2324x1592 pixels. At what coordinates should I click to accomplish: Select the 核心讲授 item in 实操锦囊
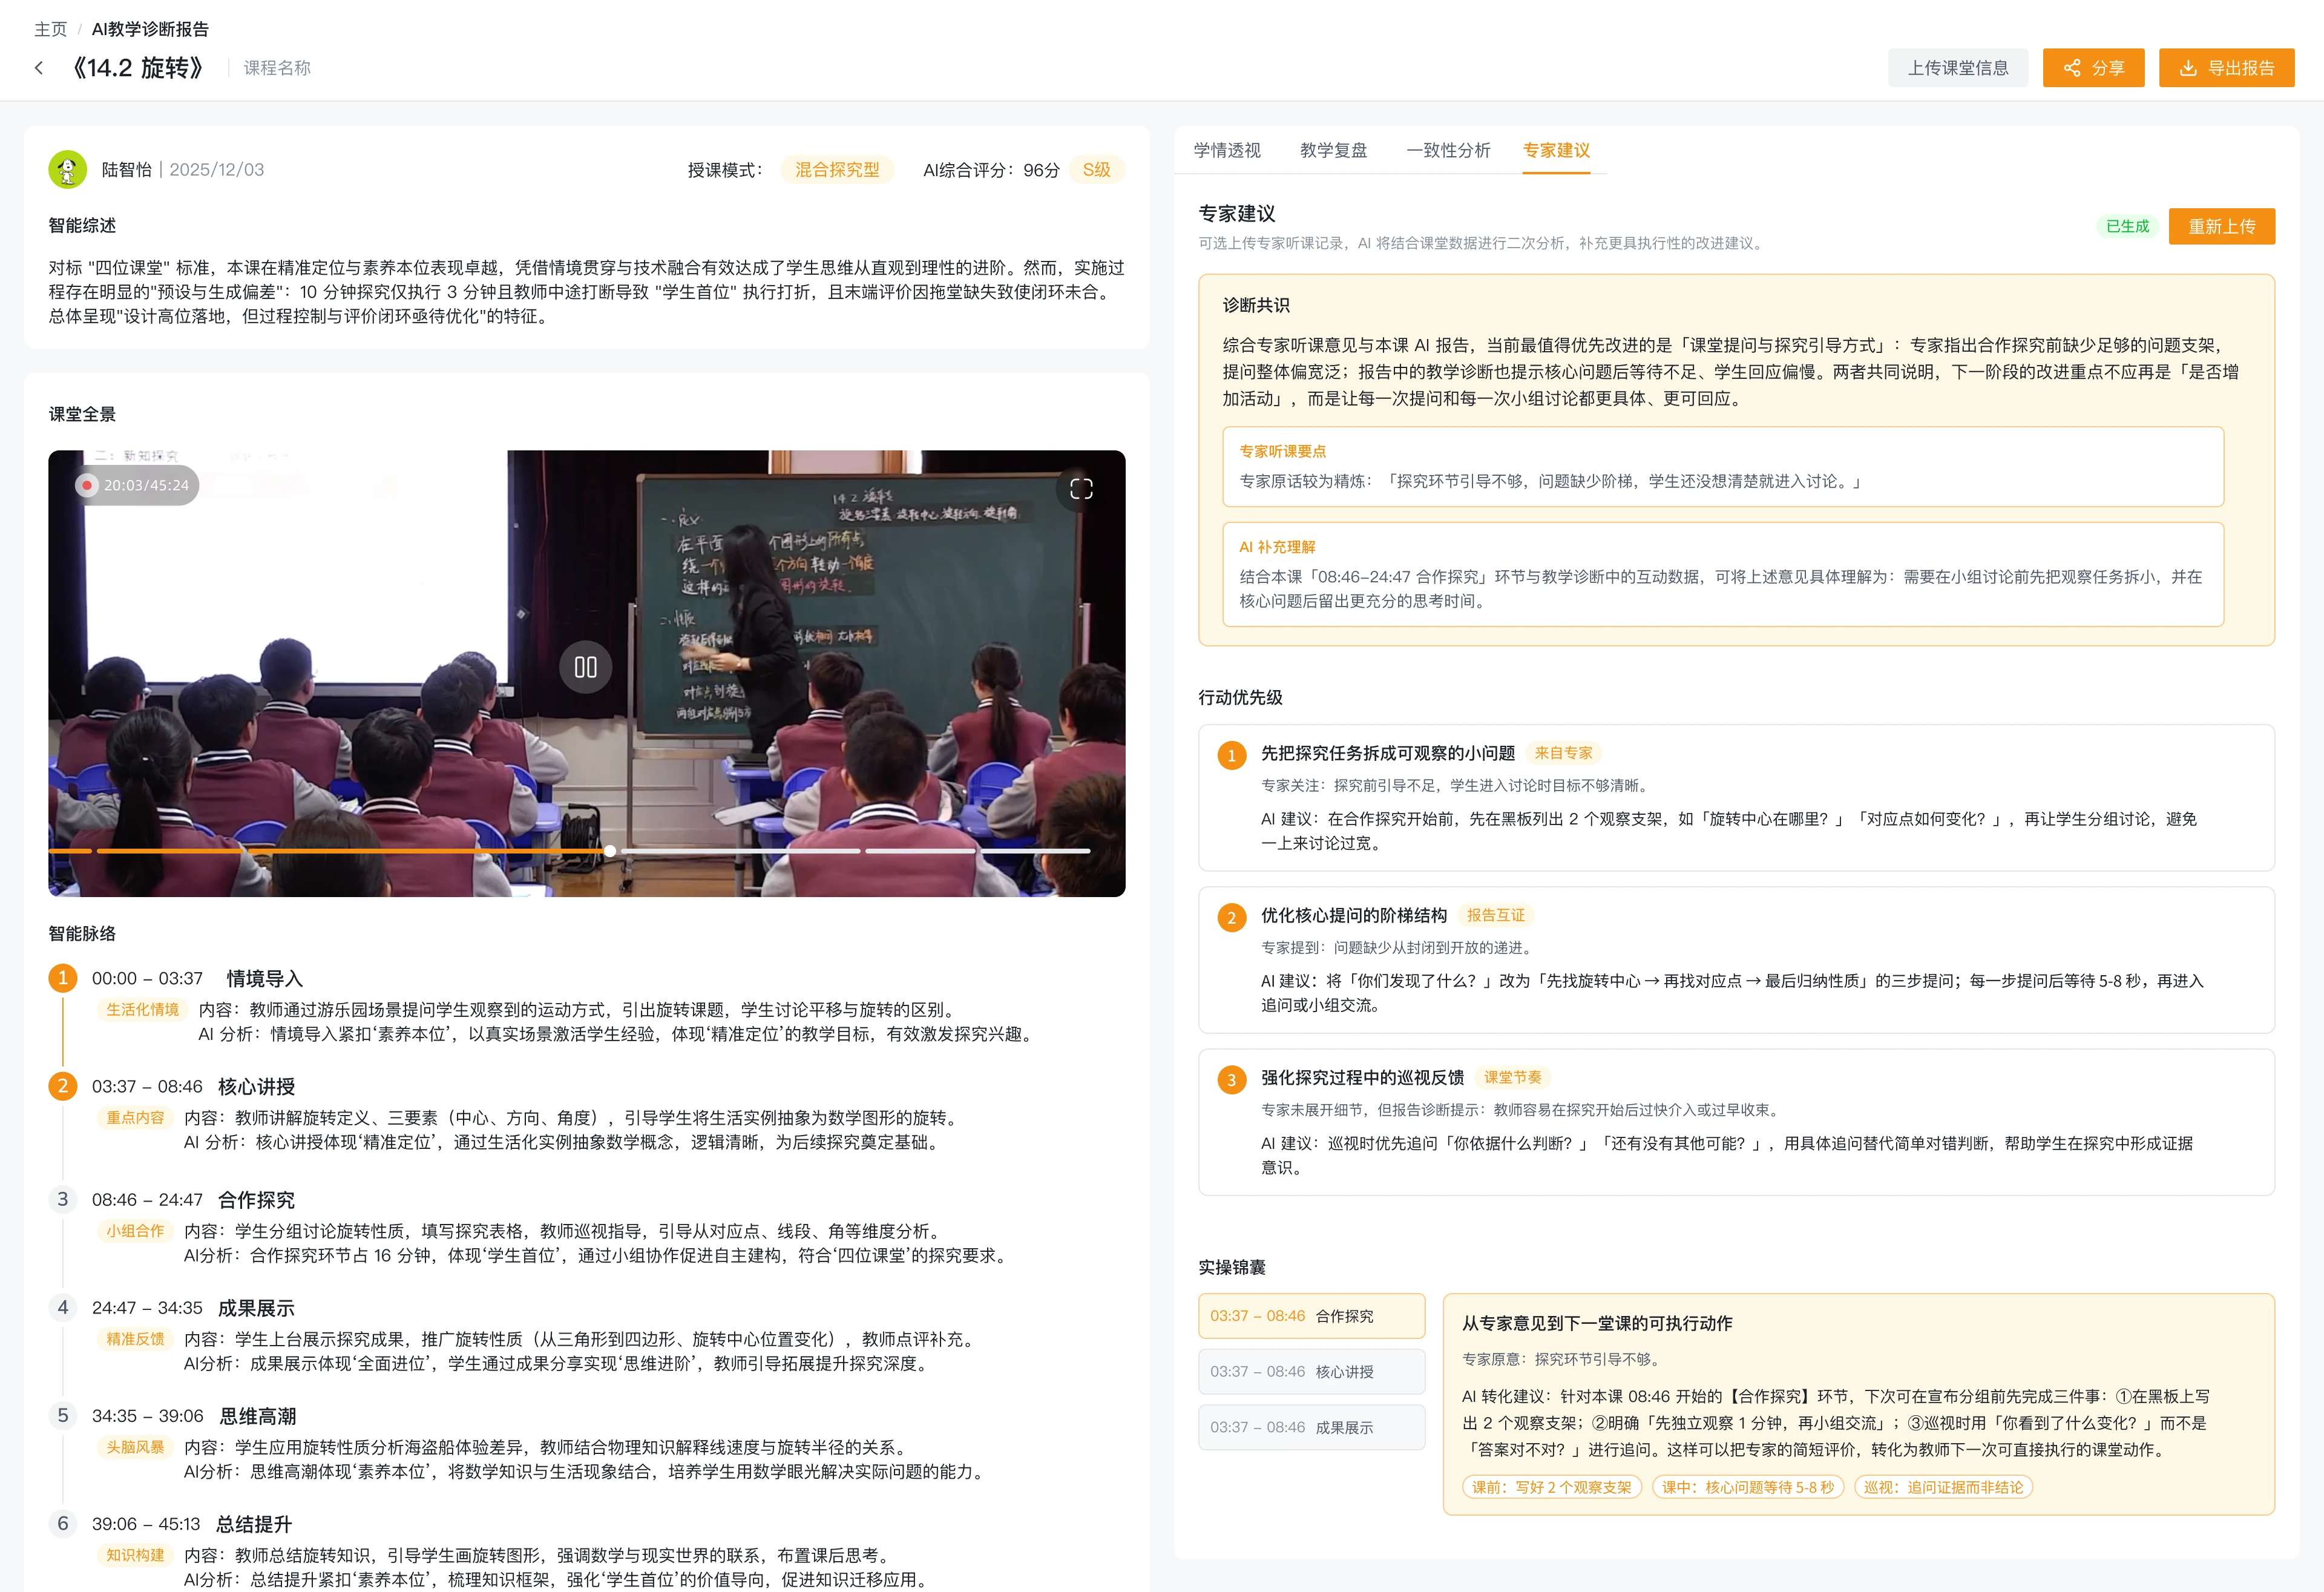1311,1372
